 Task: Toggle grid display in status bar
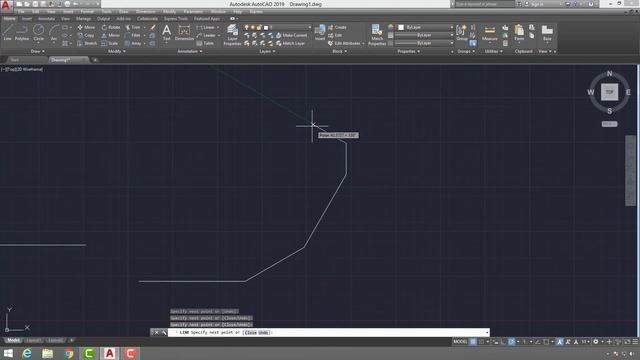point(473,342)
